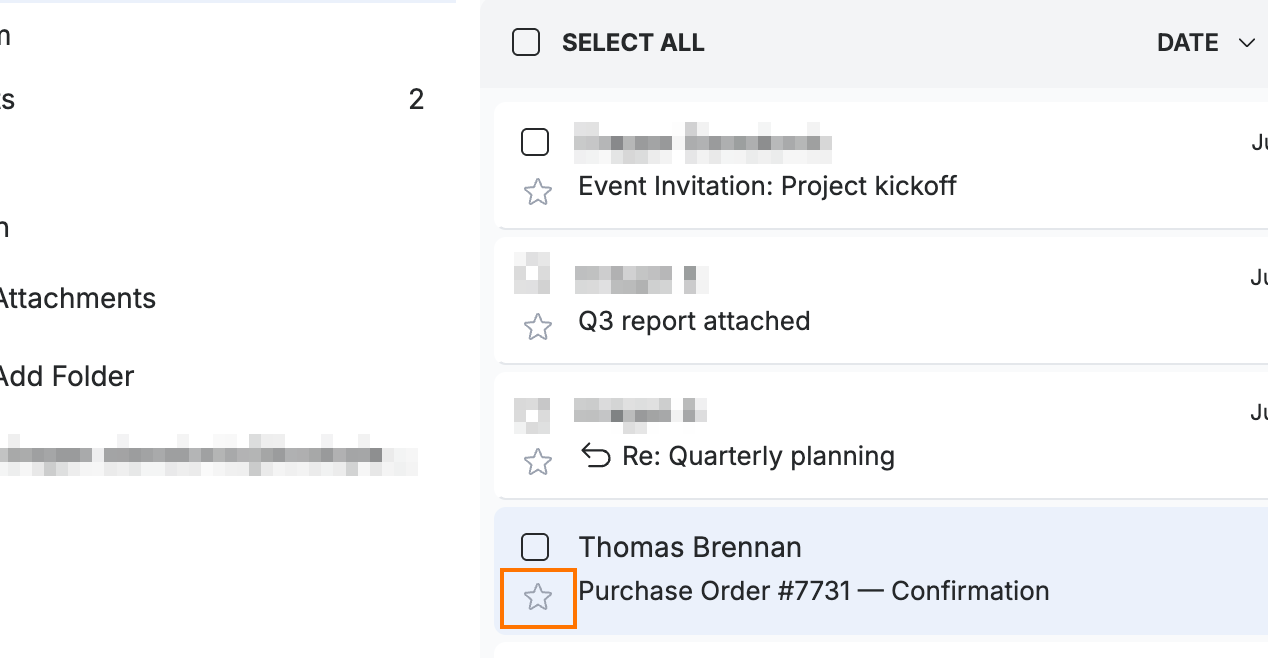Star the Event Invitation: Project kickoff email

538,192
